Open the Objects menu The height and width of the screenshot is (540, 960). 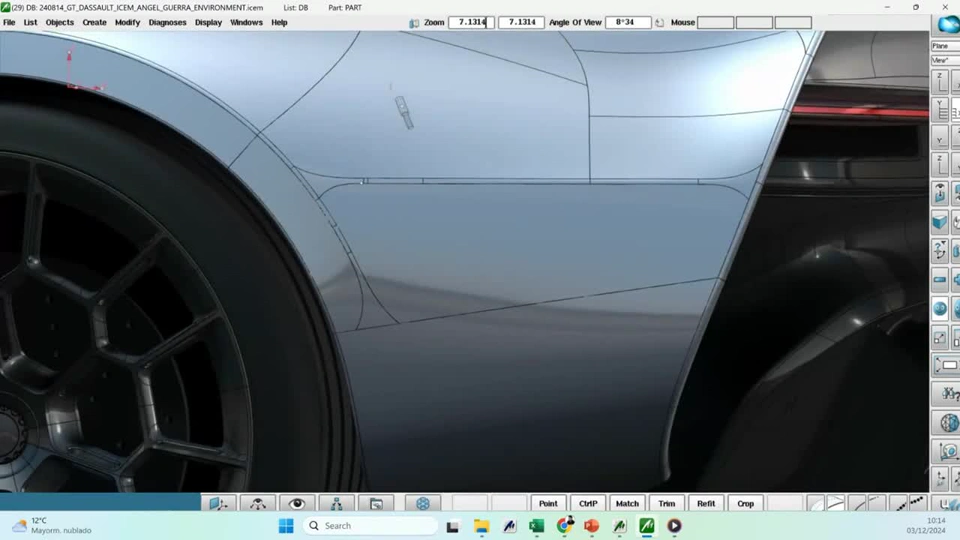coord(60,23)
